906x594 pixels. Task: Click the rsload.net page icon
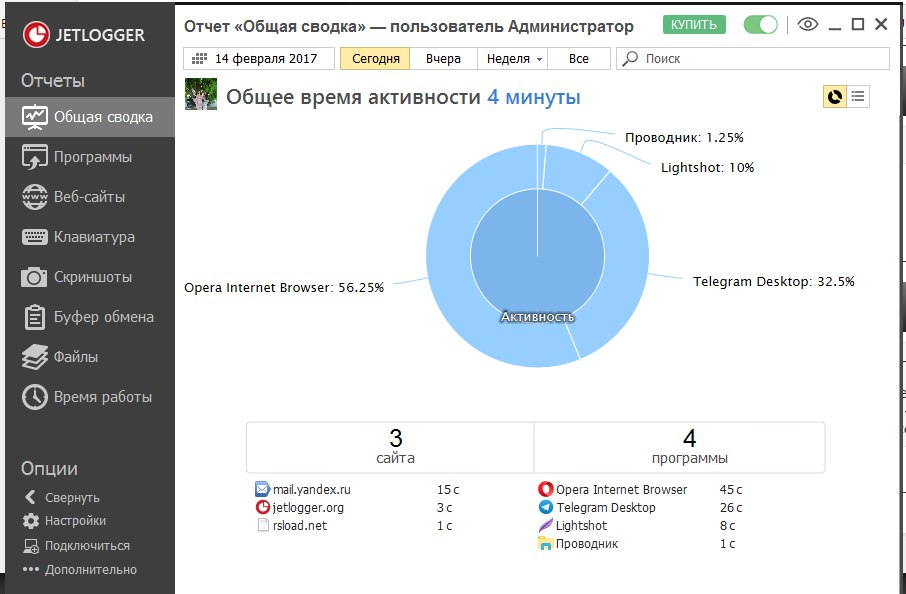coord(263,525)
